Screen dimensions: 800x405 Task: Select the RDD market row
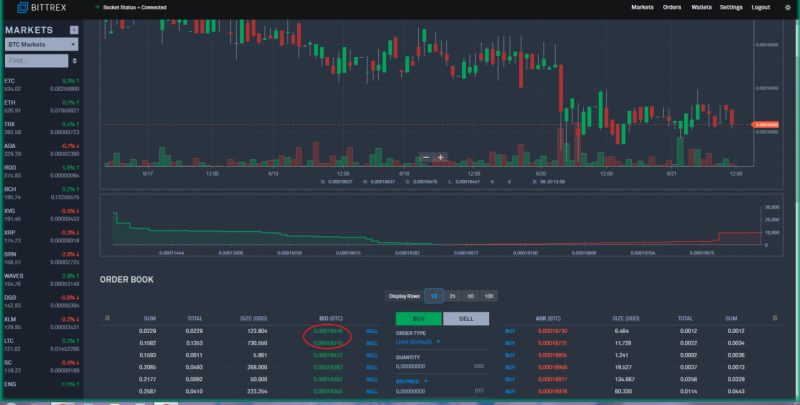click(41, 171)
